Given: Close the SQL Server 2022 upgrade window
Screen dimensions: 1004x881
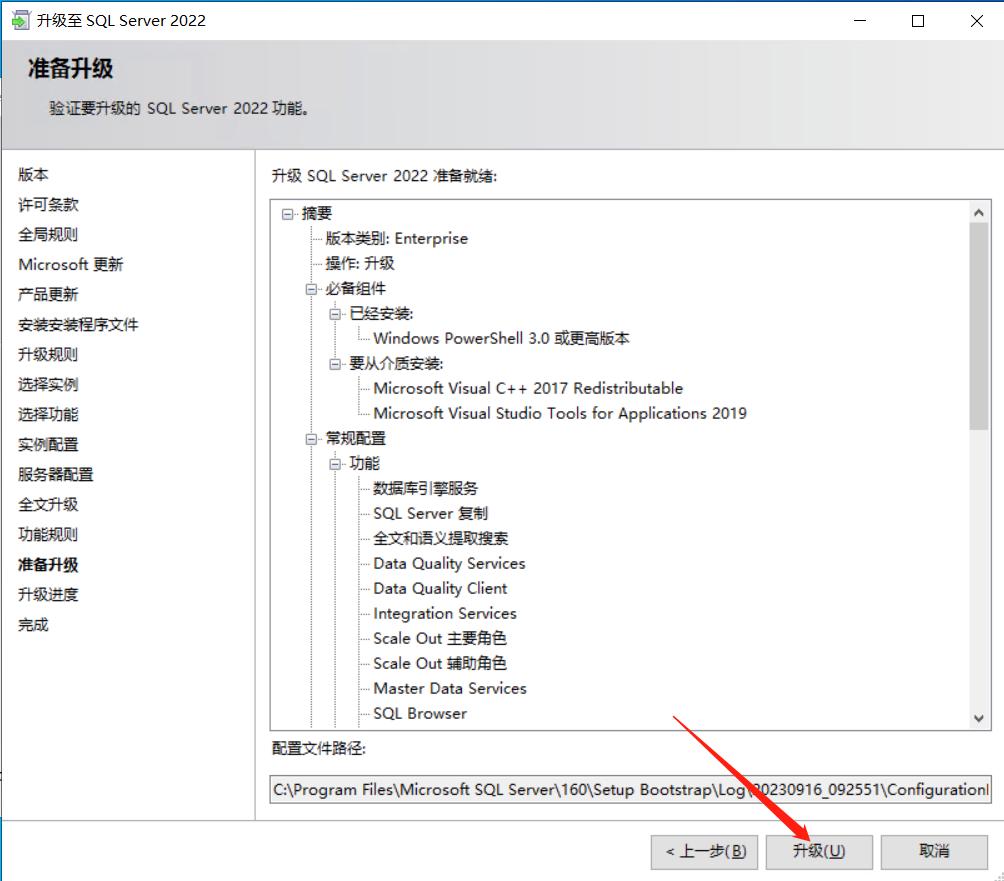Looking at the screenshot, I should coord(976,20).
